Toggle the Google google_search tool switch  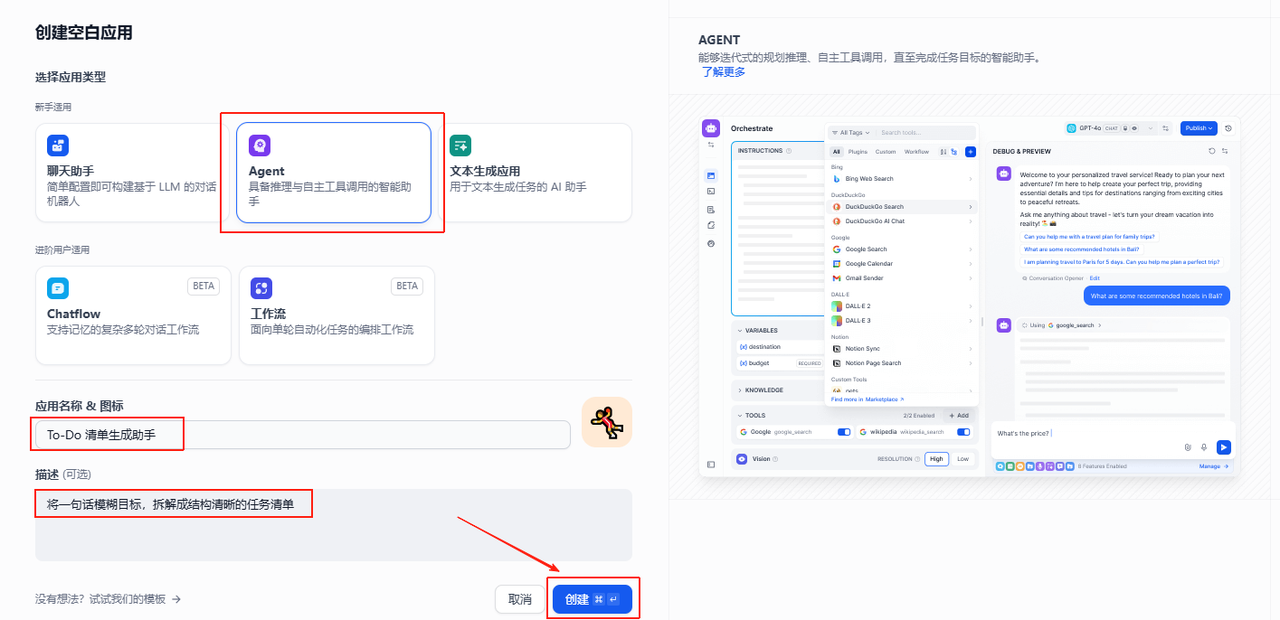pos(843,432)
